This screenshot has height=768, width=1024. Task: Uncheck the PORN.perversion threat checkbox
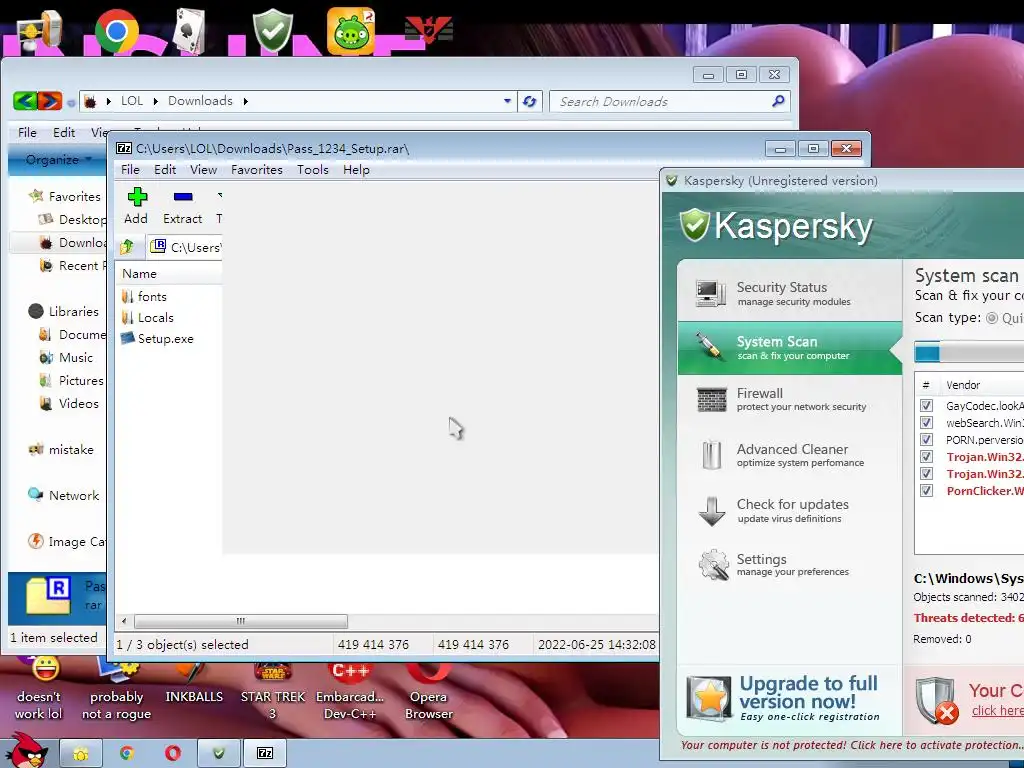(926, 440)
